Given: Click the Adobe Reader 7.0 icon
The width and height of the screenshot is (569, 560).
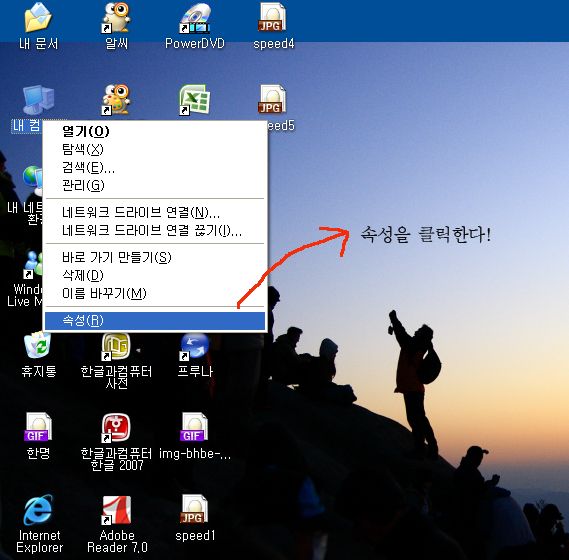Looking at the screenshot, I should pyautogui.click(x=116, y=510).
